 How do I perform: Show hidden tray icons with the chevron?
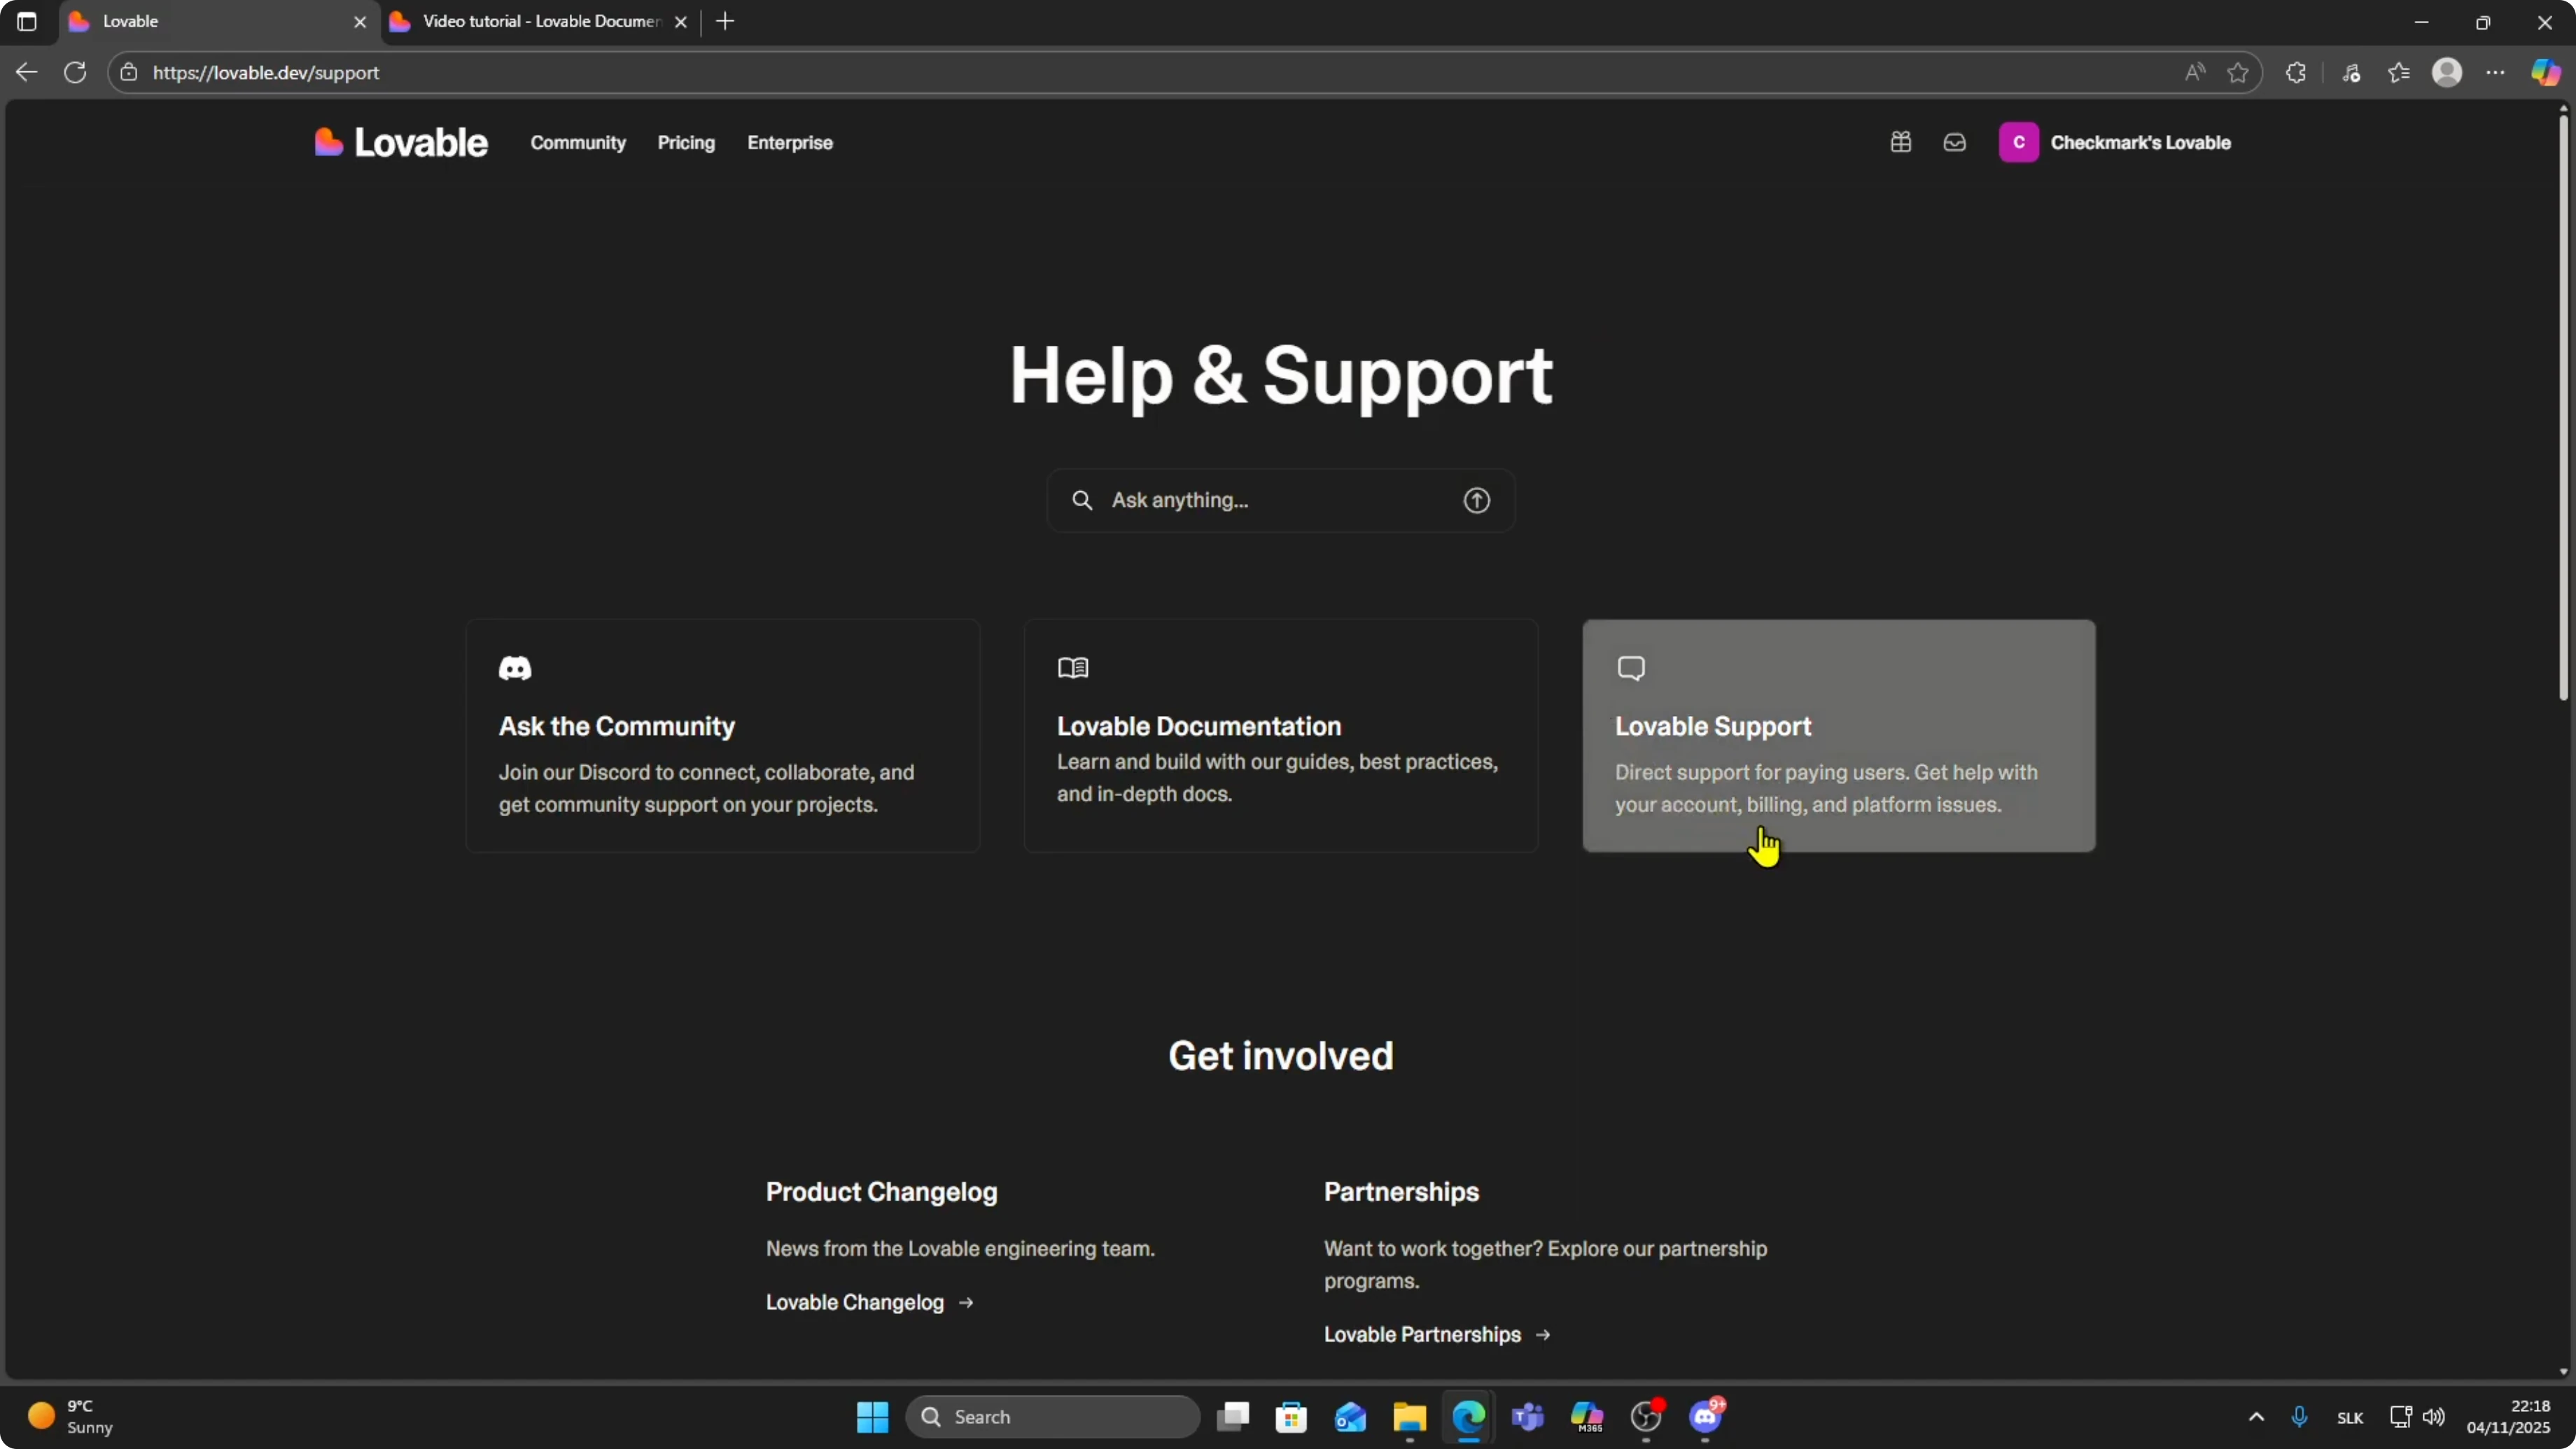(2256, 1417)
